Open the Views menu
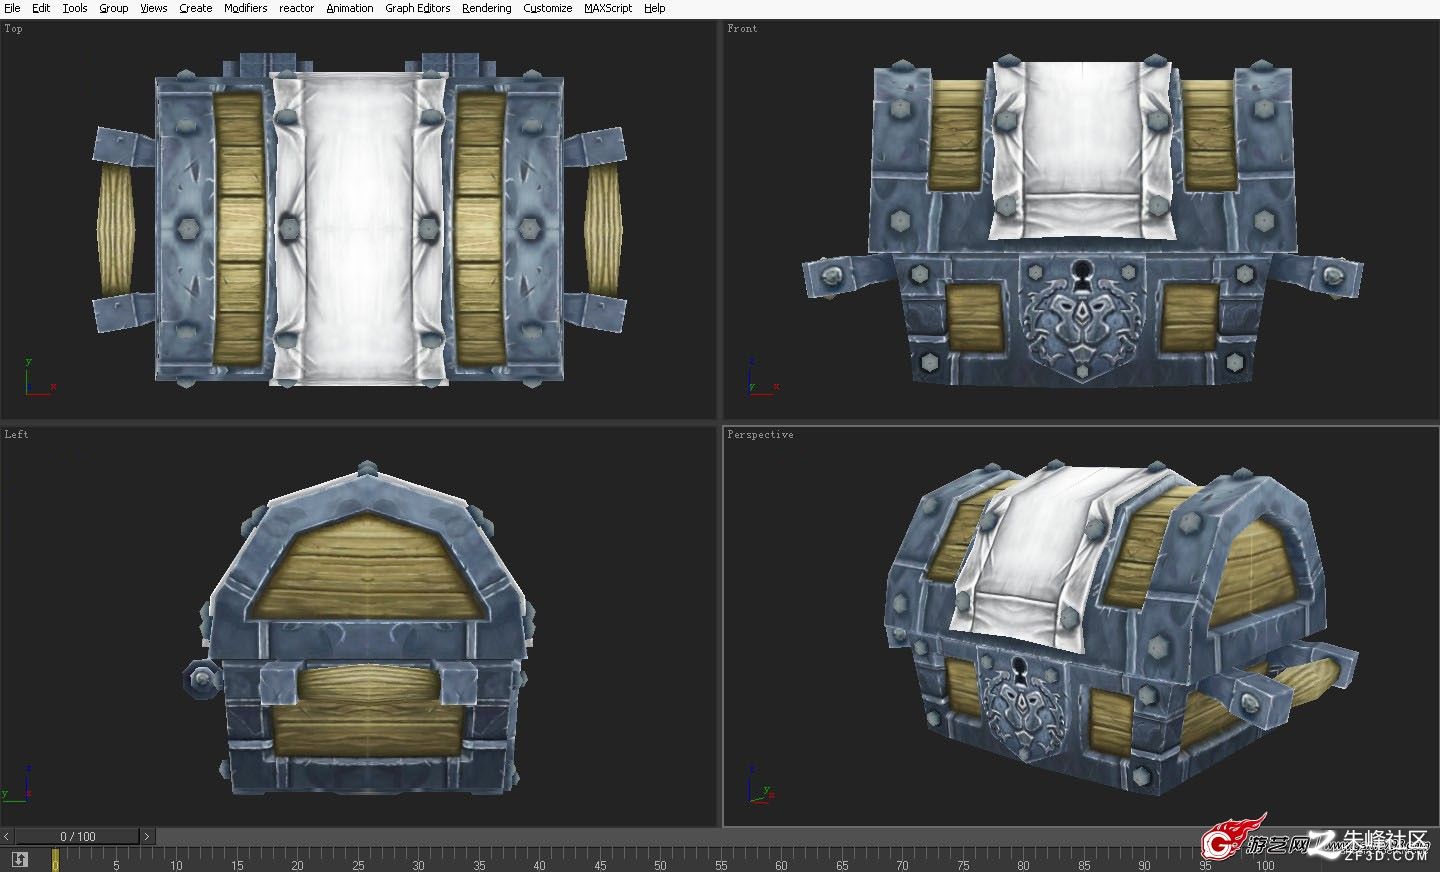1440x872 pixels. pos(154,8)
